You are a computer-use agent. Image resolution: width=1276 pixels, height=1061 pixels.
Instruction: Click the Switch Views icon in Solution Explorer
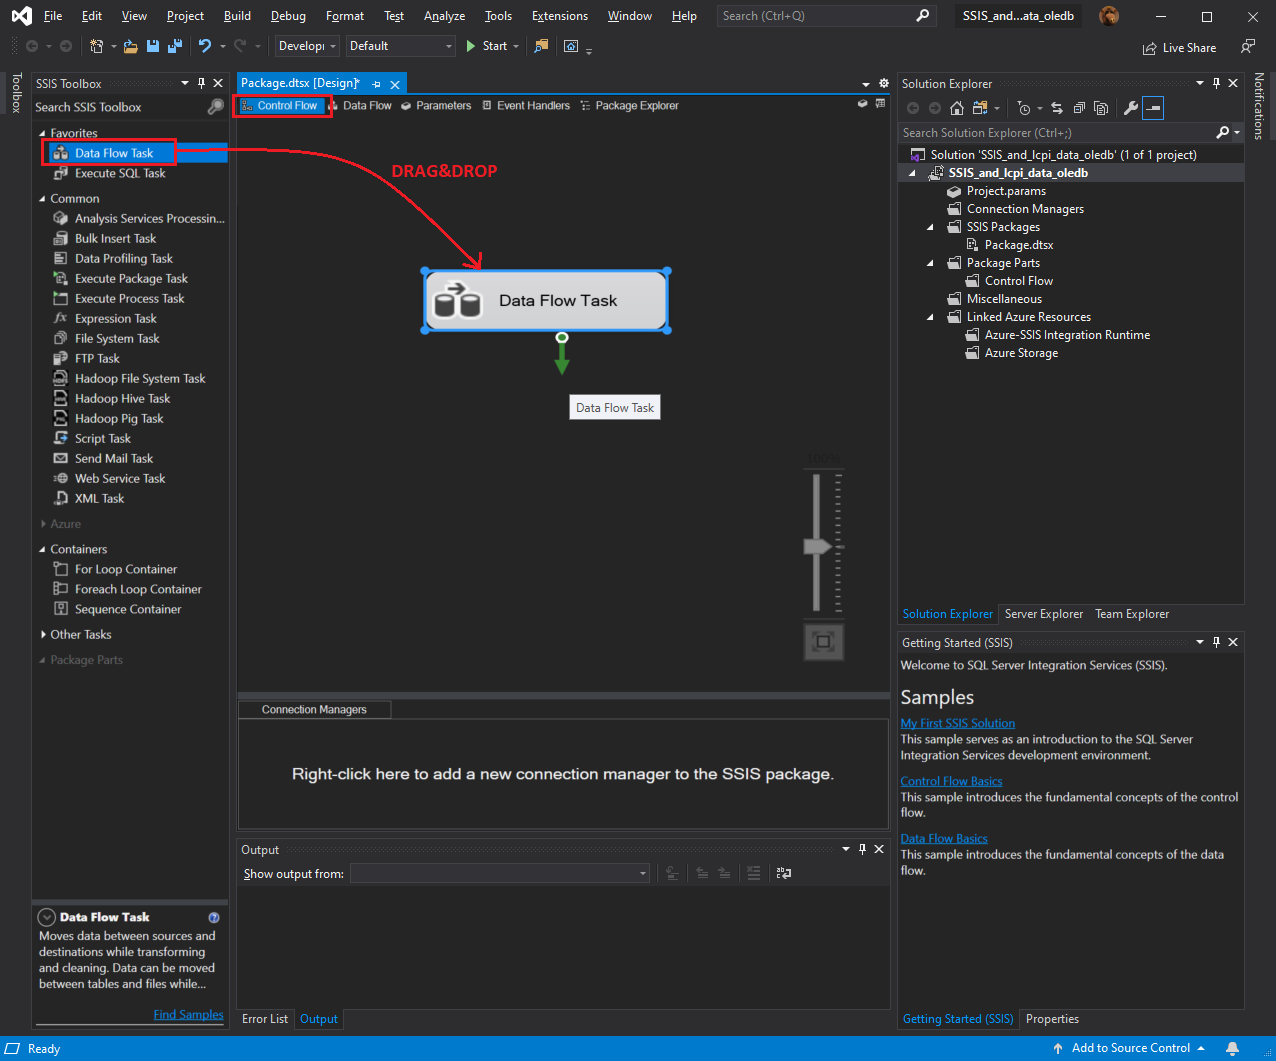pyautogui.click(x=980, y=108)
